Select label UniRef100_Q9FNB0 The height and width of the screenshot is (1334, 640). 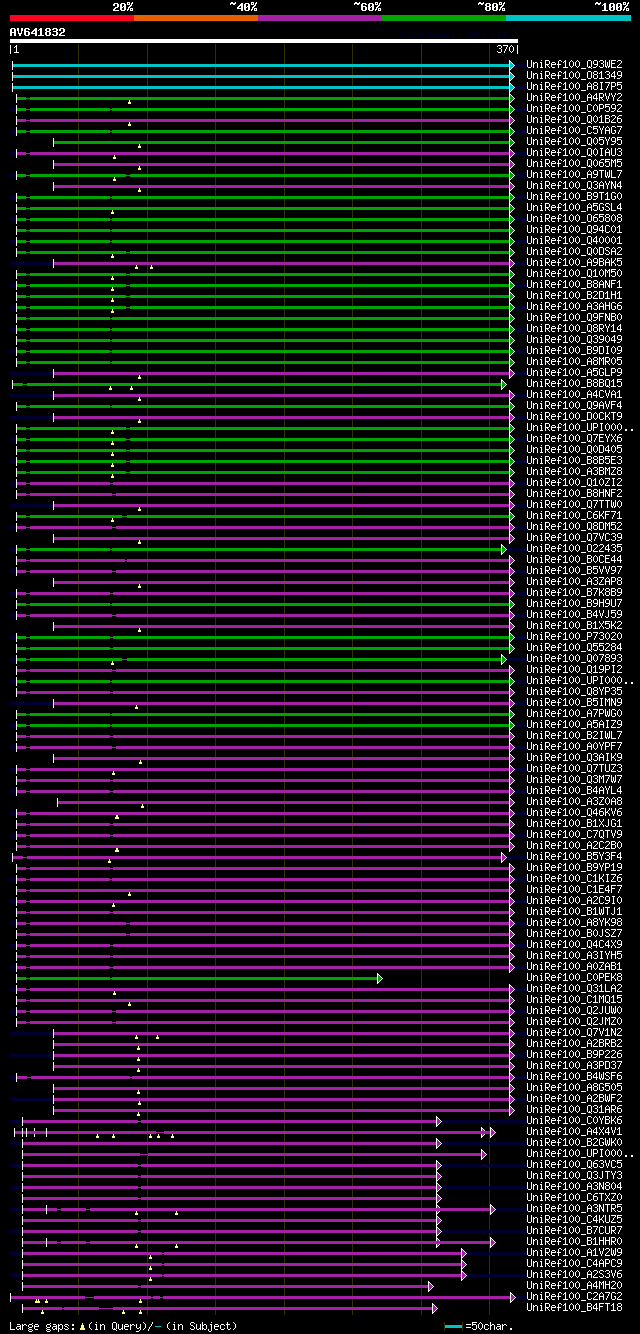574,318
